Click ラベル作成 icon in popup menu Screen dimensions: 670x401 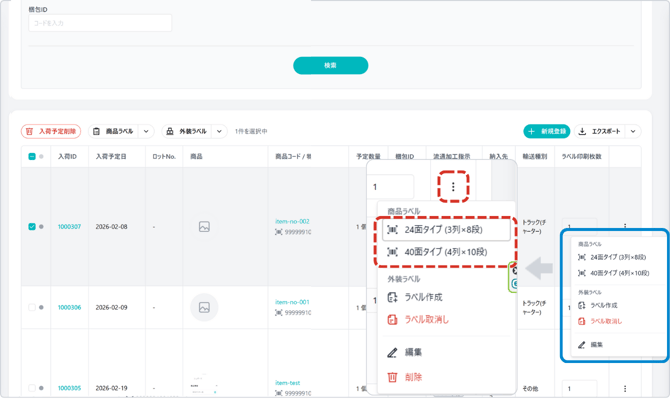tap(392, 297)
